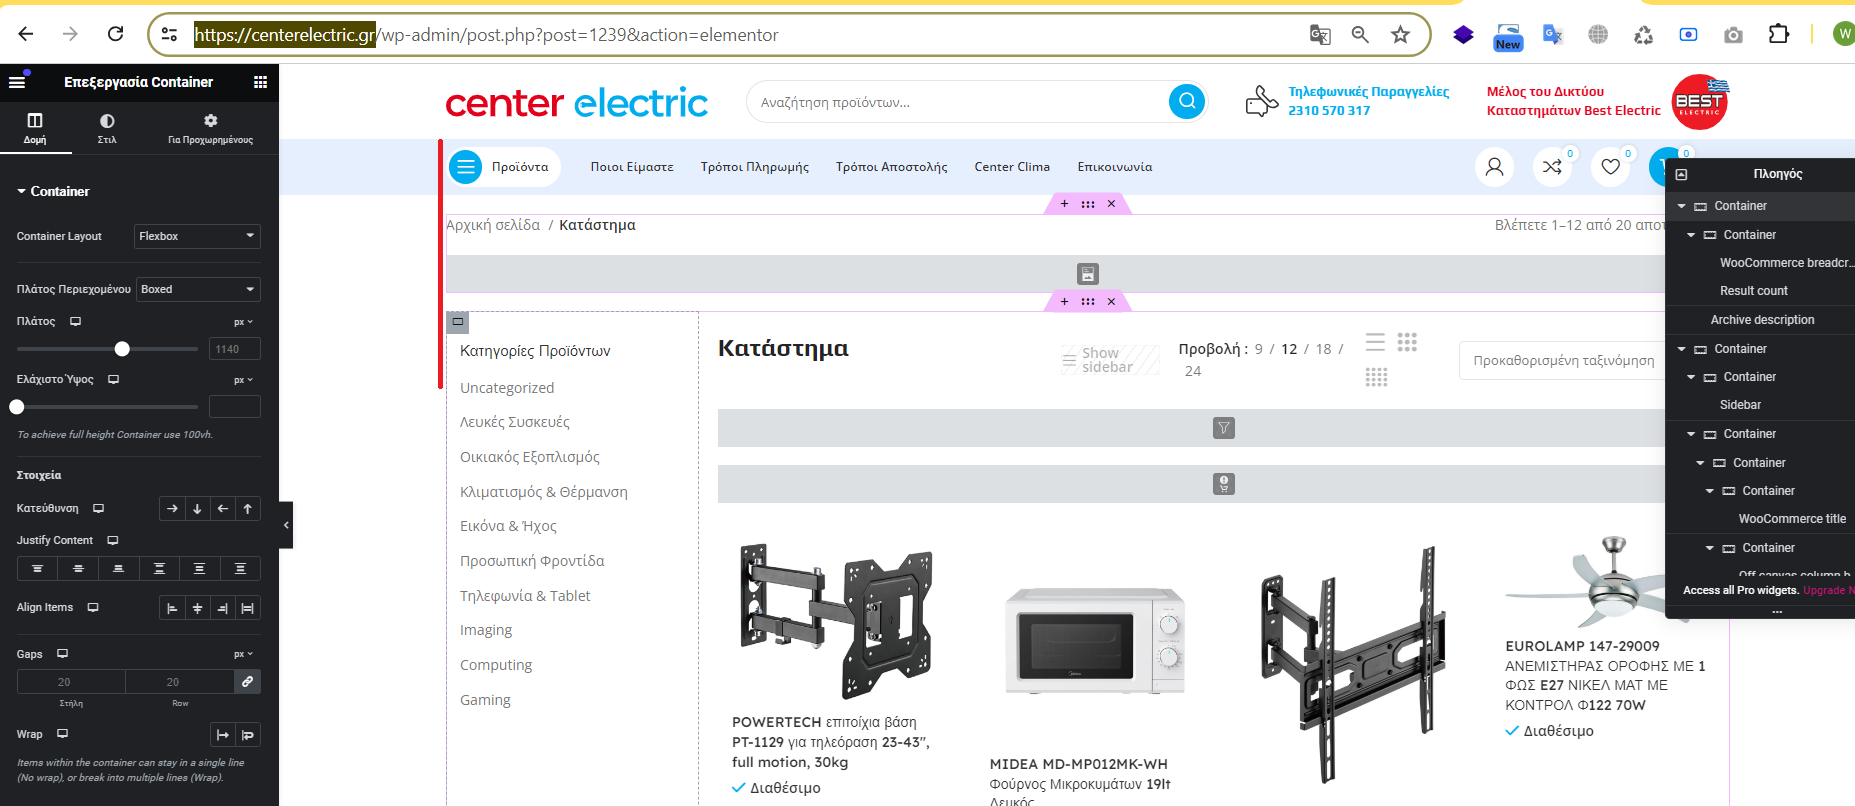Set Justify Content to start
This screenshot has height=806, width=1855.
click(x=37, y=569)
